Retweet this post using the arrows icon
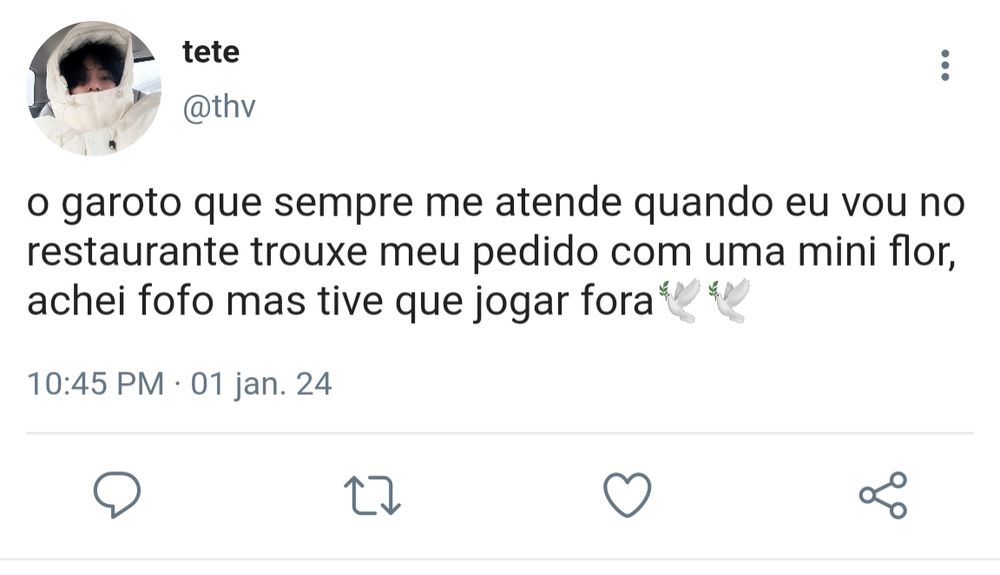This screenshot has width=1000, height=575. pos(372,495)
